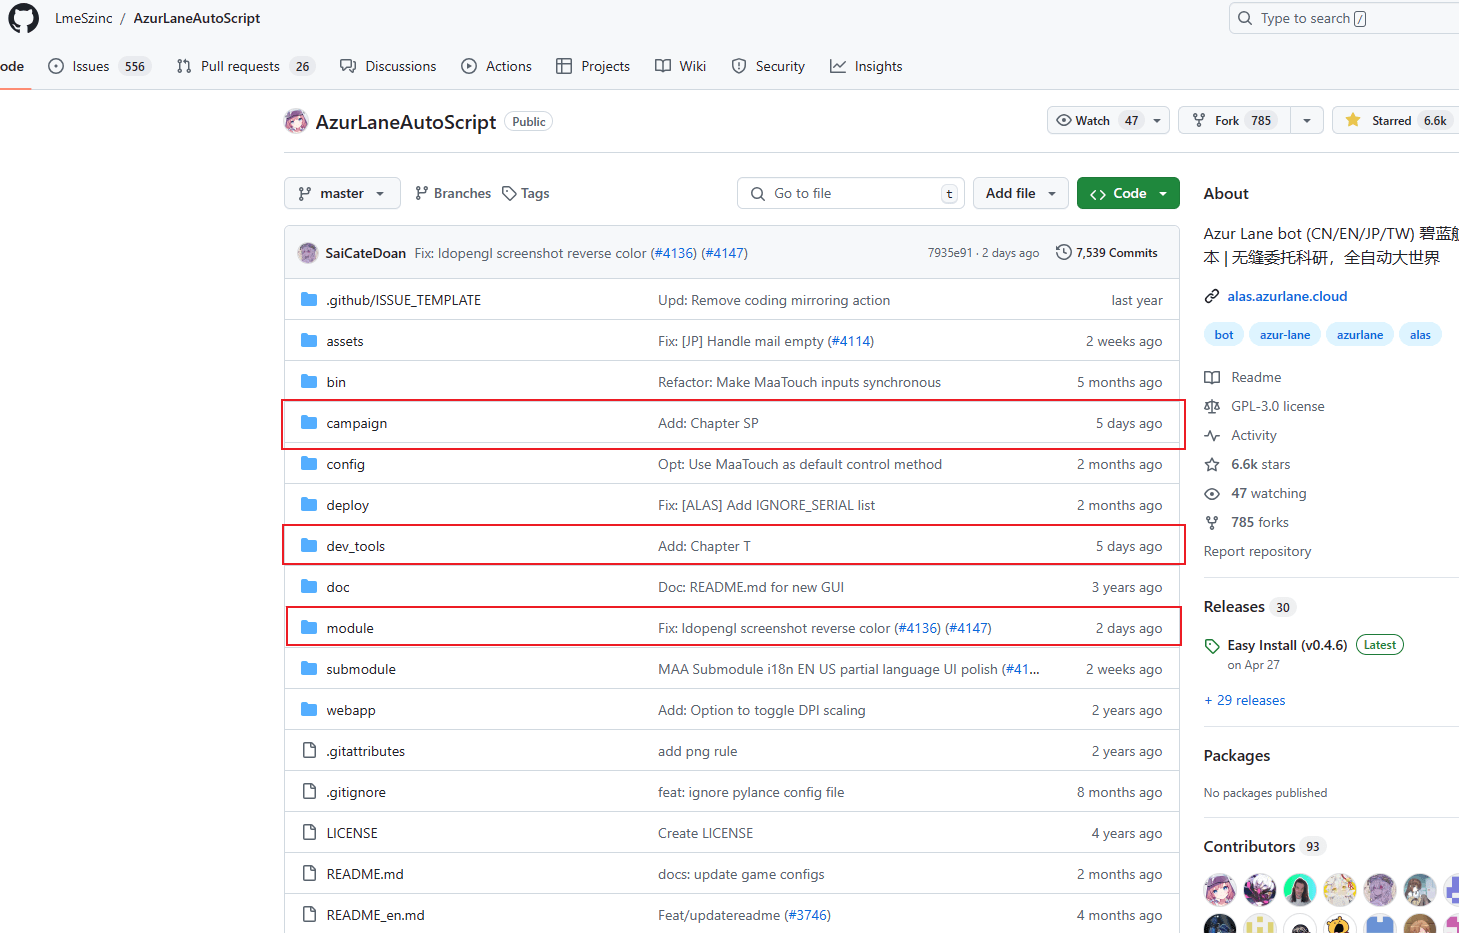Click the file icon for .gitattributes
Screen dimensions: 1459x933
click(309, 751)
